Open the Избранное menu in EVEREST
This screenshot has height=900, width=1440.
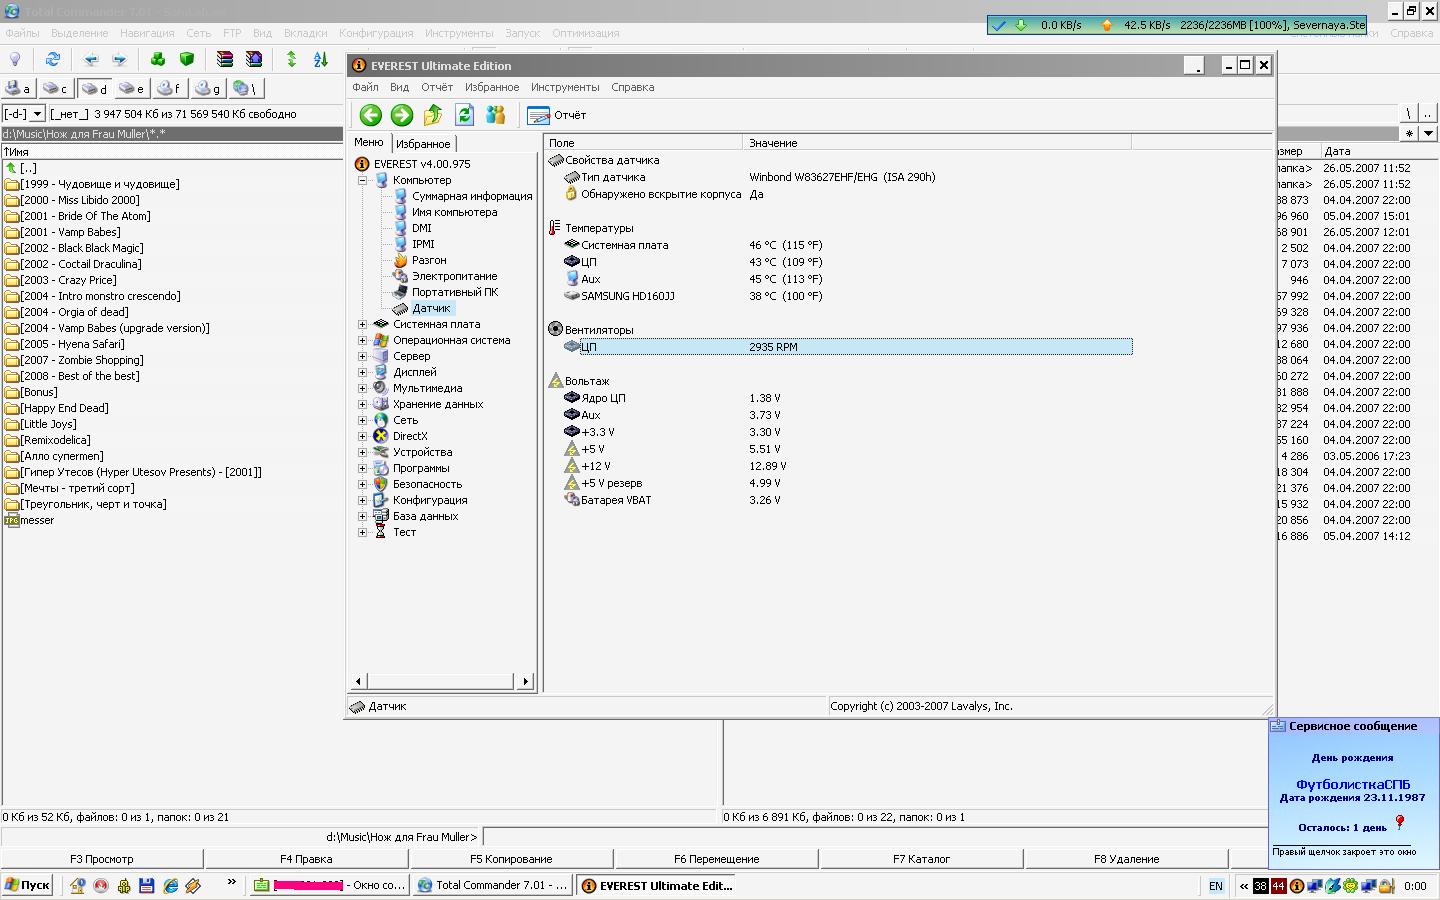[492, 87]
